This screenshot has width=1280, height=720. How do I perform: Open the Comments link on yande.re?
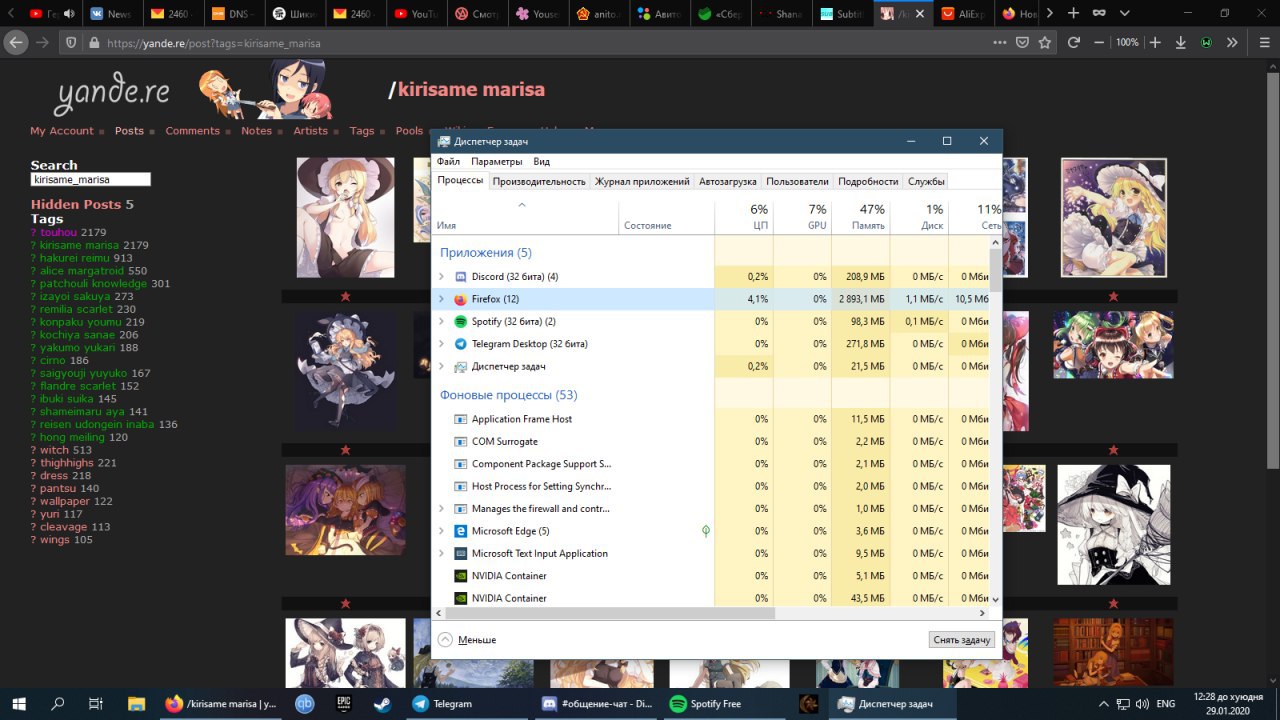[192, 131]
